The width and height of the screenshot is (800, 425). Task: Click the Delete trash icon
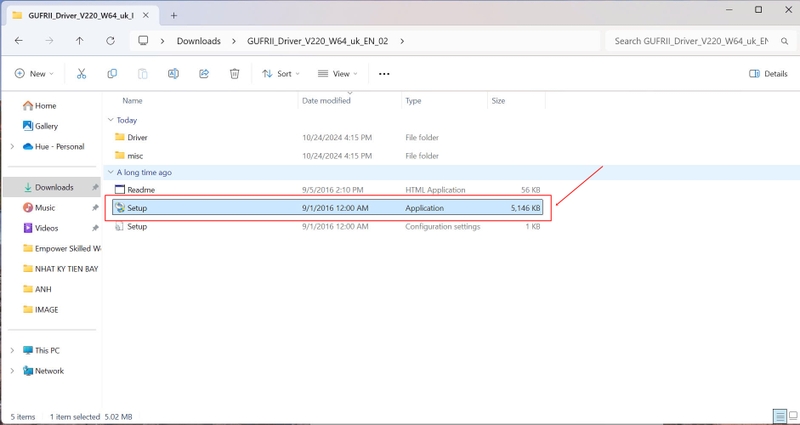coord(234,74)
